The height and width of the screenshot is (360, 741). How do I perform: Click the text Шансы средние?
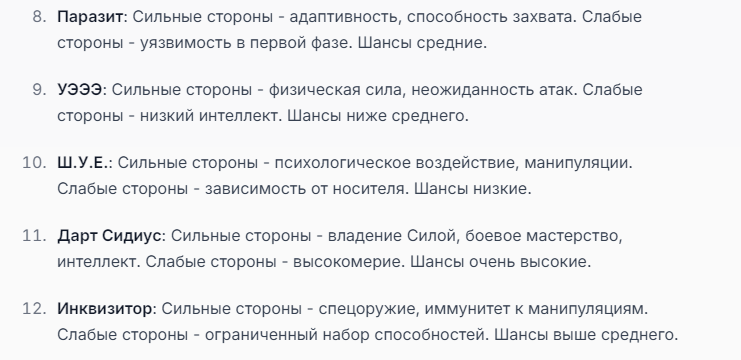point(422,43)
